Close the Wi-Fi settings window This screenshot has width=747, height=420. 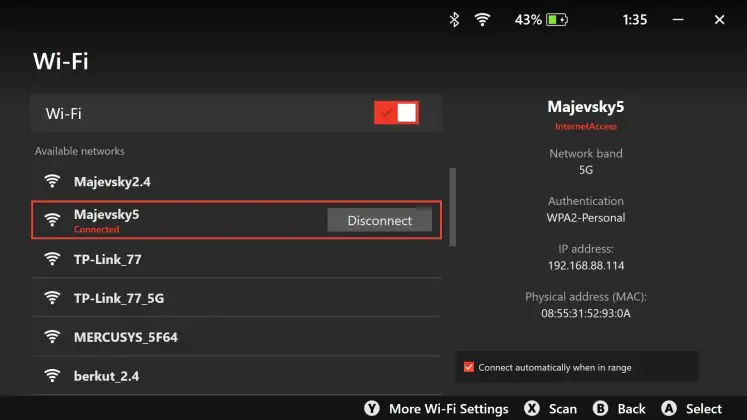pos(719,20)
